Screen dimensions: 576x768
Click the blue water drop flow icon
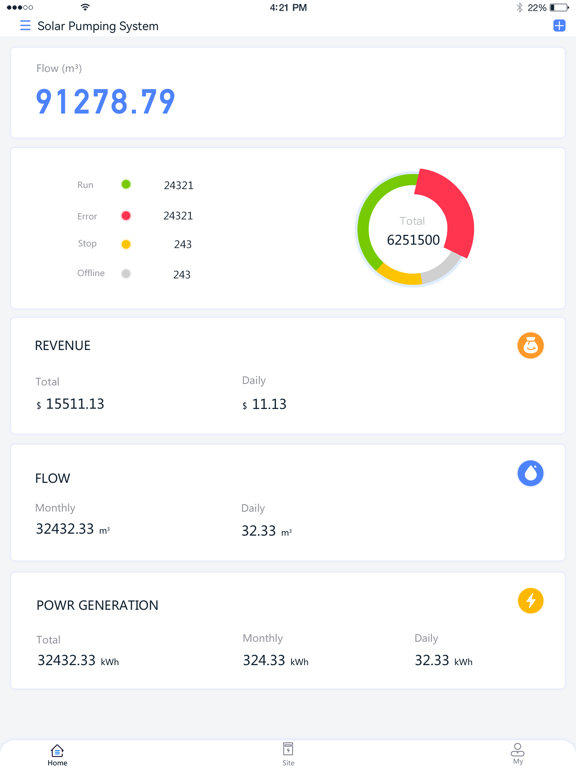530,473
